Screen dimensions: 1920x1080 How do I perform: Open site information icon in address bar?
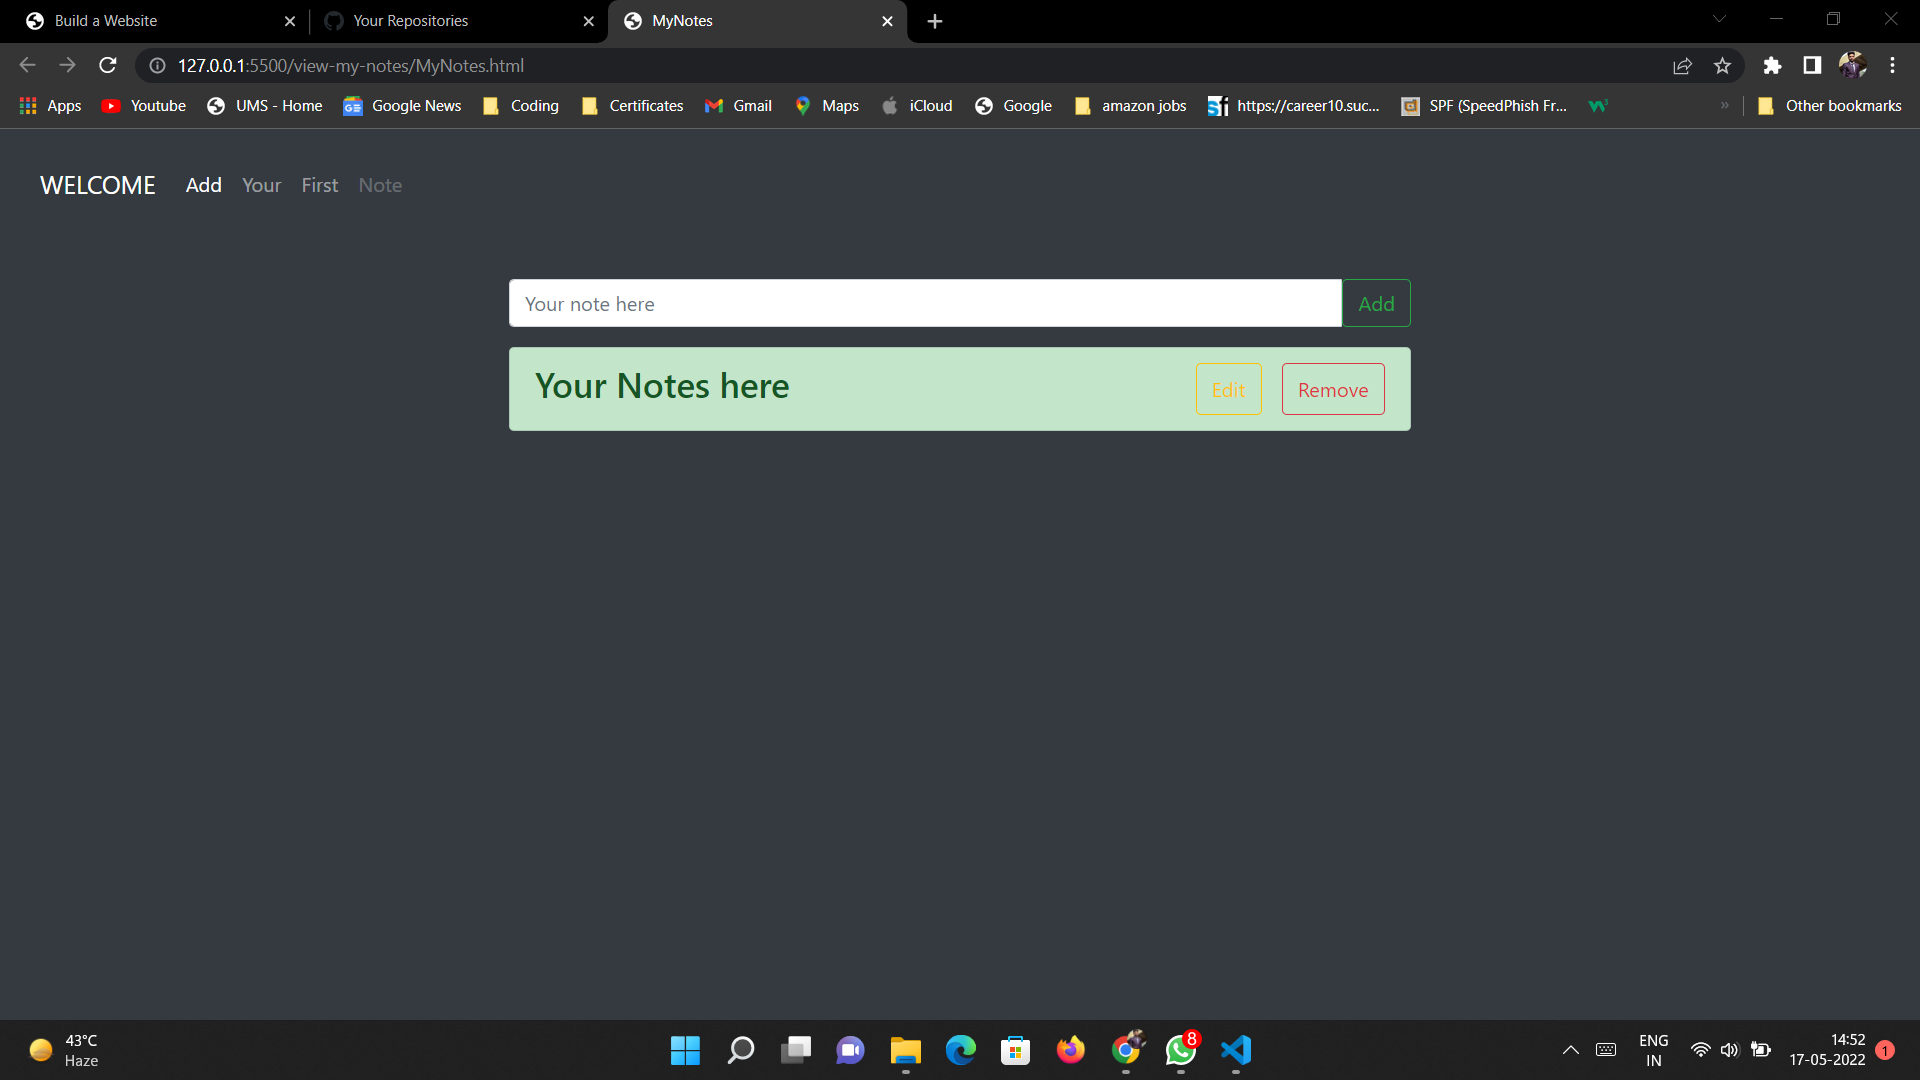click(157, 65)
